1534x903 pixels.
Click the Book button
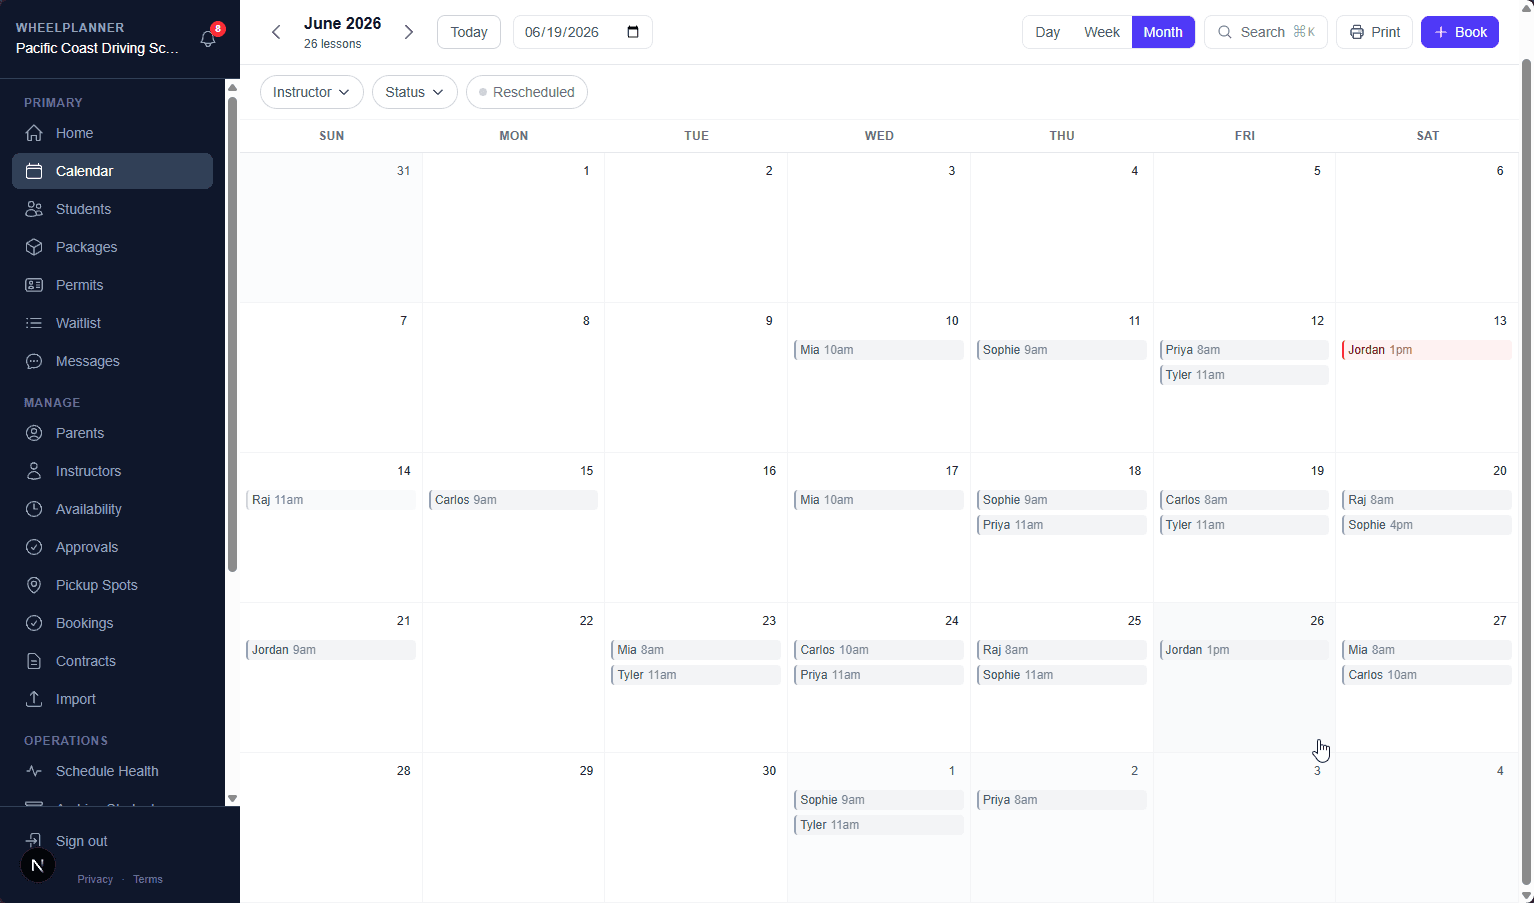click(x=1460, y=32)
